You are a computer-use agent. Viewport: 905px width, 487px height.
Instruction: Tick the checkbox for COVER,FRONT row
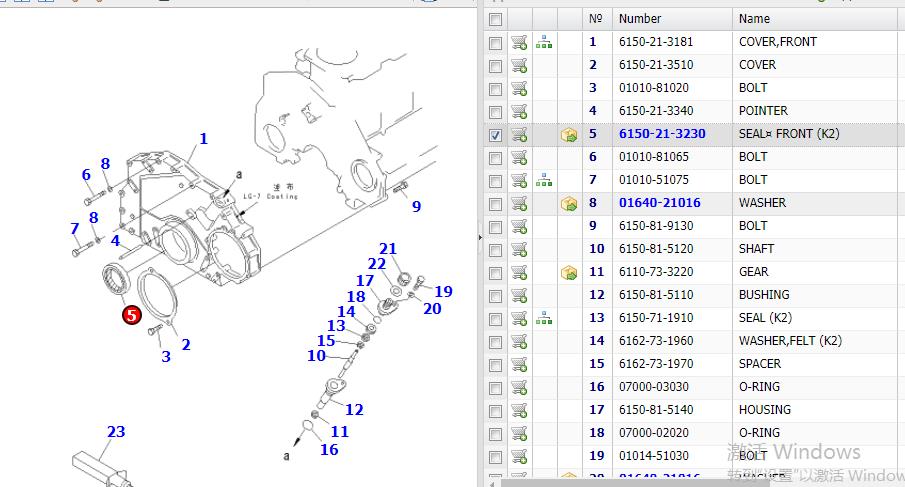(496, 42)
